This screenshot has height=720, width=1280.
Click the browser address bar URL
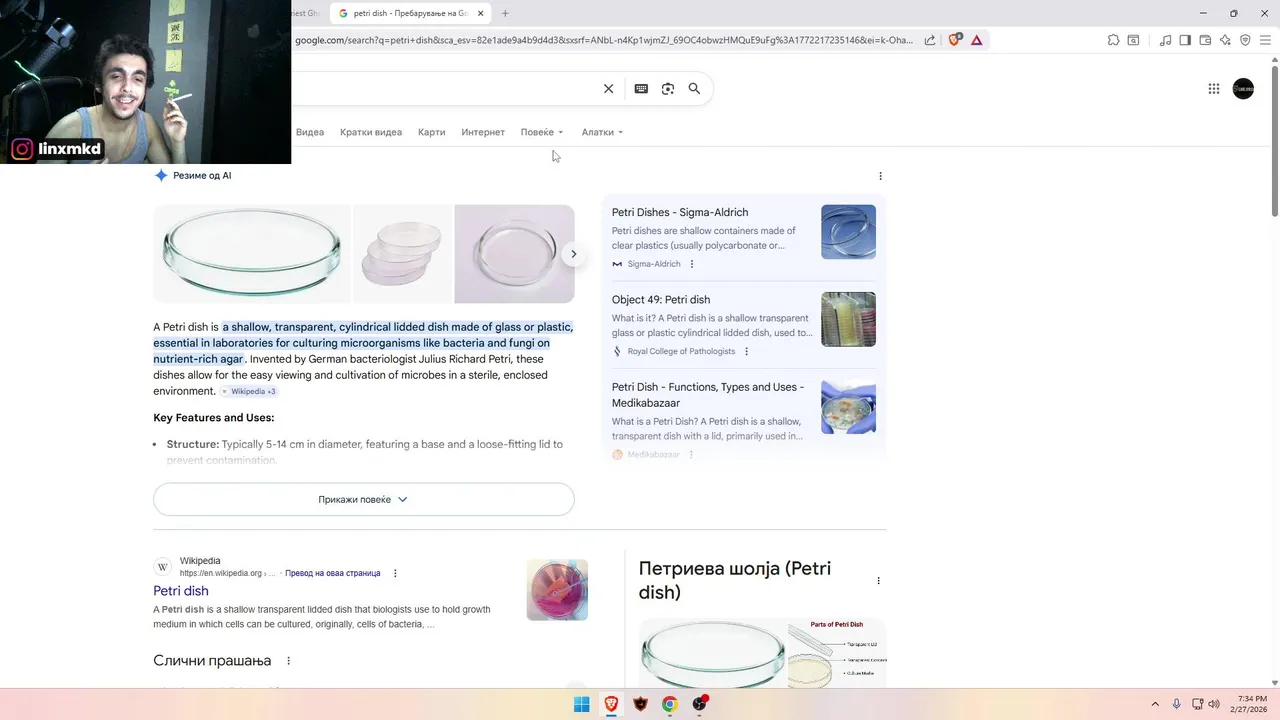tap(603, 40)
